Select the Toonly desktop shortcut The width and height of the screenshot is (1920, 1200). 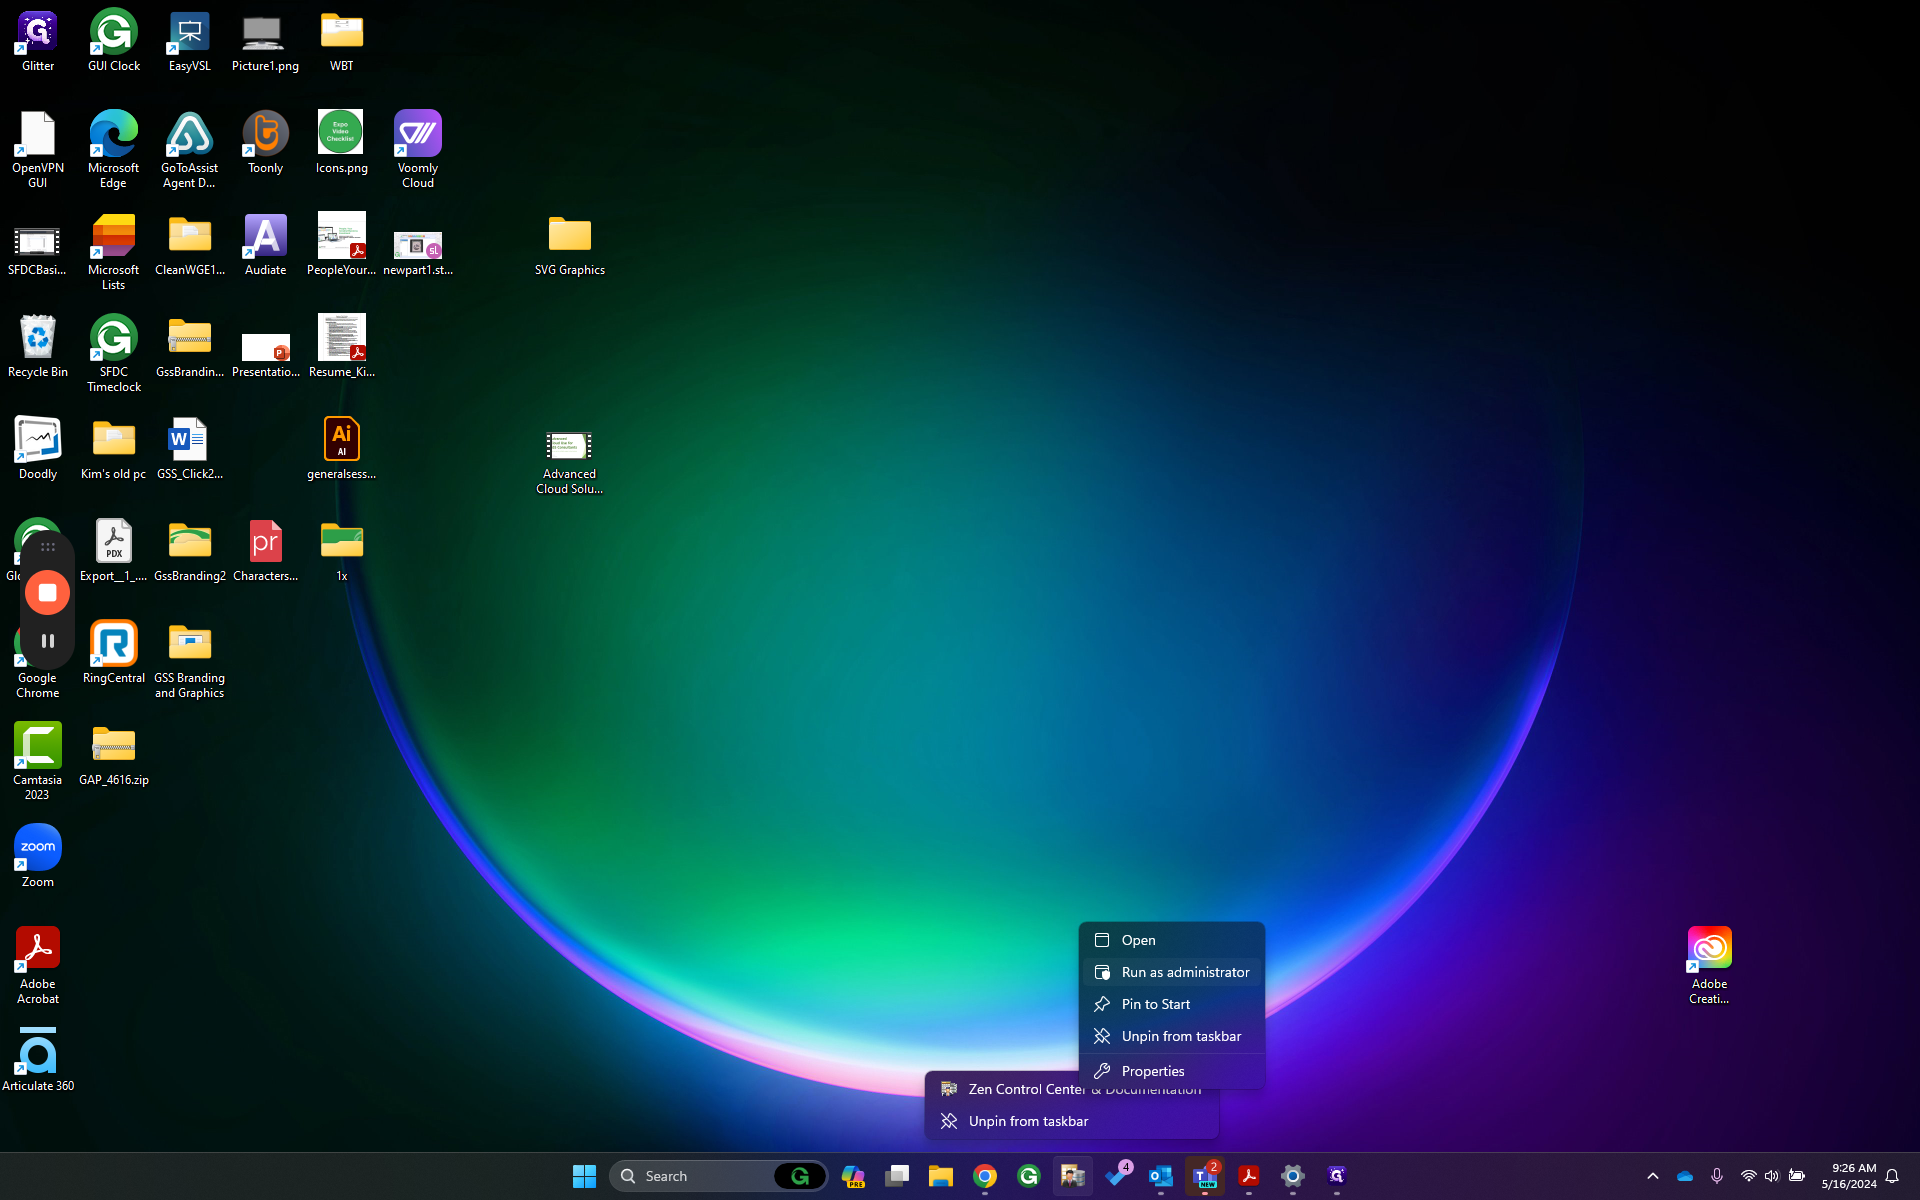[265, 143]
